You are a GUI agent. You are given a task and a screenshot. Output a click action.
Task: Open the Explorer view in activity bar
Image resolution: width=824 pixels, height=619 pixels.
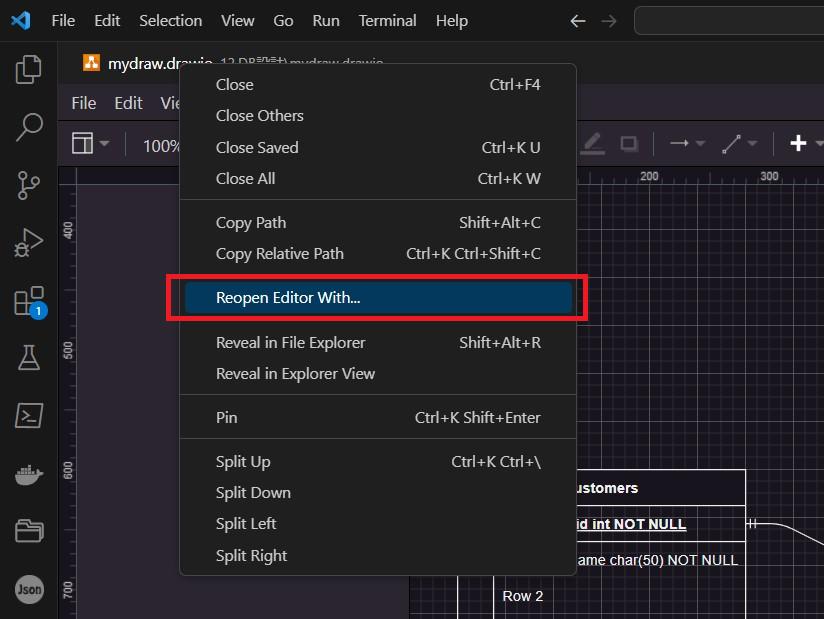pyautogui.click(x=29, y=69)
